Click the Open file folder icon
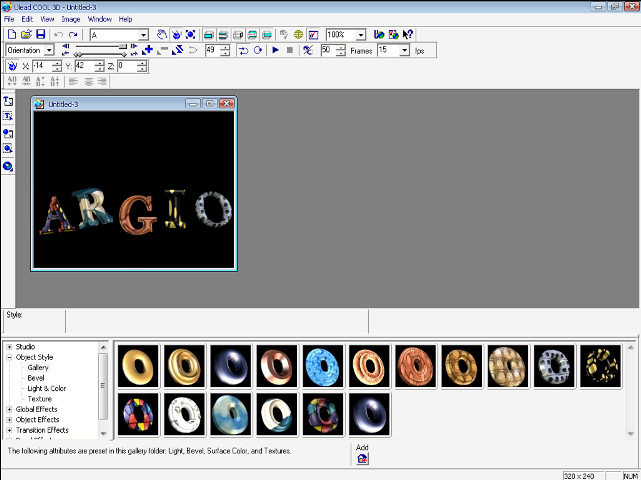The image size is (641, 480). pos(26,35)
